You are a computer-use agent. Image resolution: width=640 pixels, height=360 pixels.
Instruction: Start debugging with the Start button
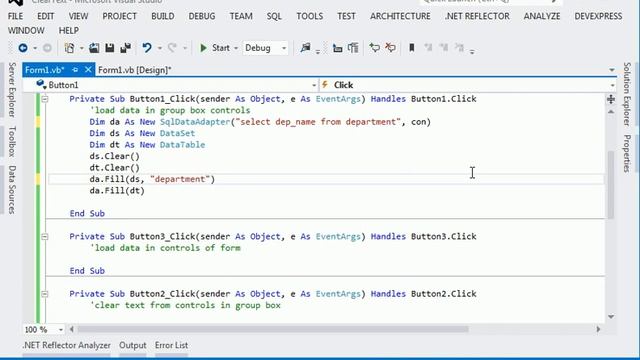point(215,48)
